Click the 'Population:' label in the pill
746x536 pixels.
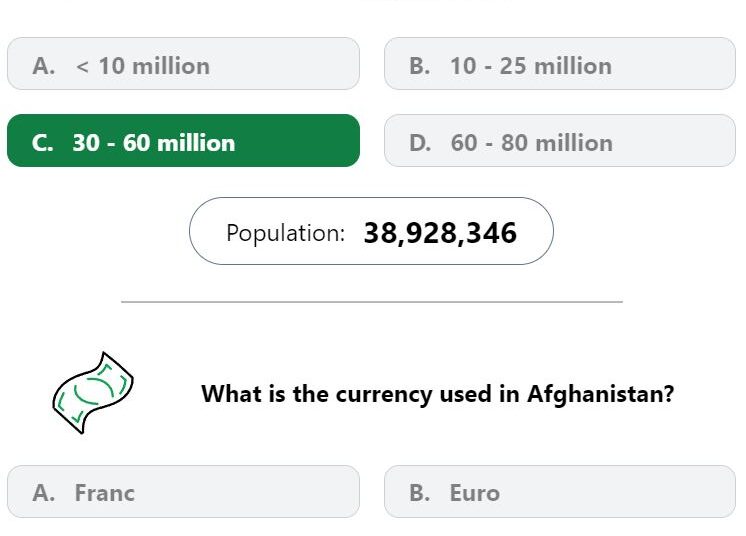click(285, 233)
